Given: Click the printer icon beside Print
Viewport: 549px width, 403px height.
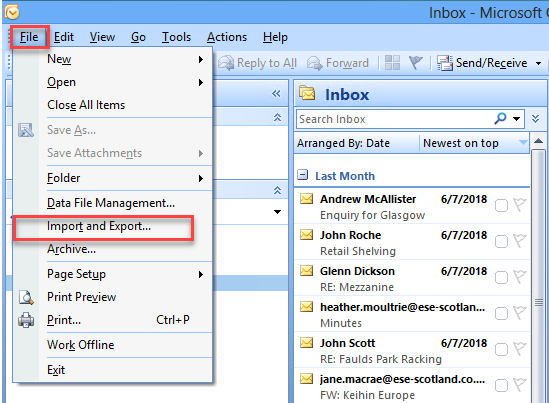Looking at the screenshot, I should 26,320.
